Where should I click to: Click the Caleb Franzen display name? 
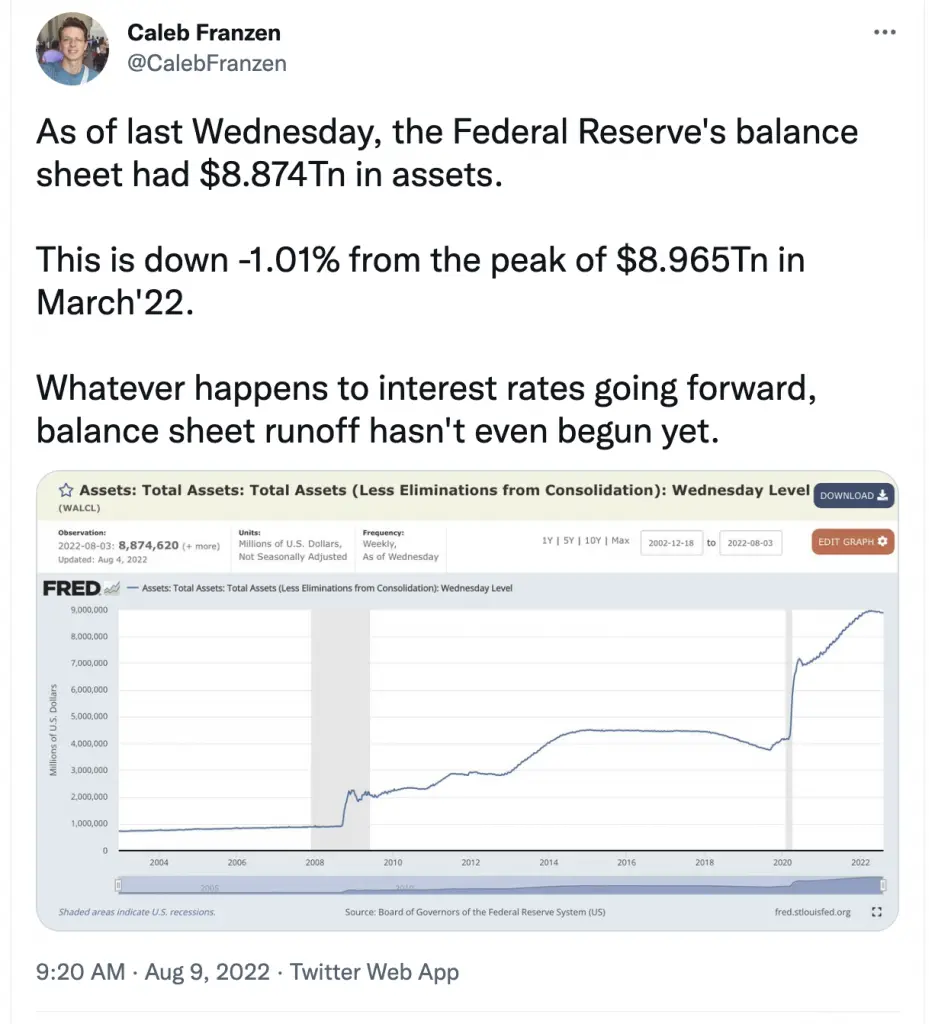point(204,33)
